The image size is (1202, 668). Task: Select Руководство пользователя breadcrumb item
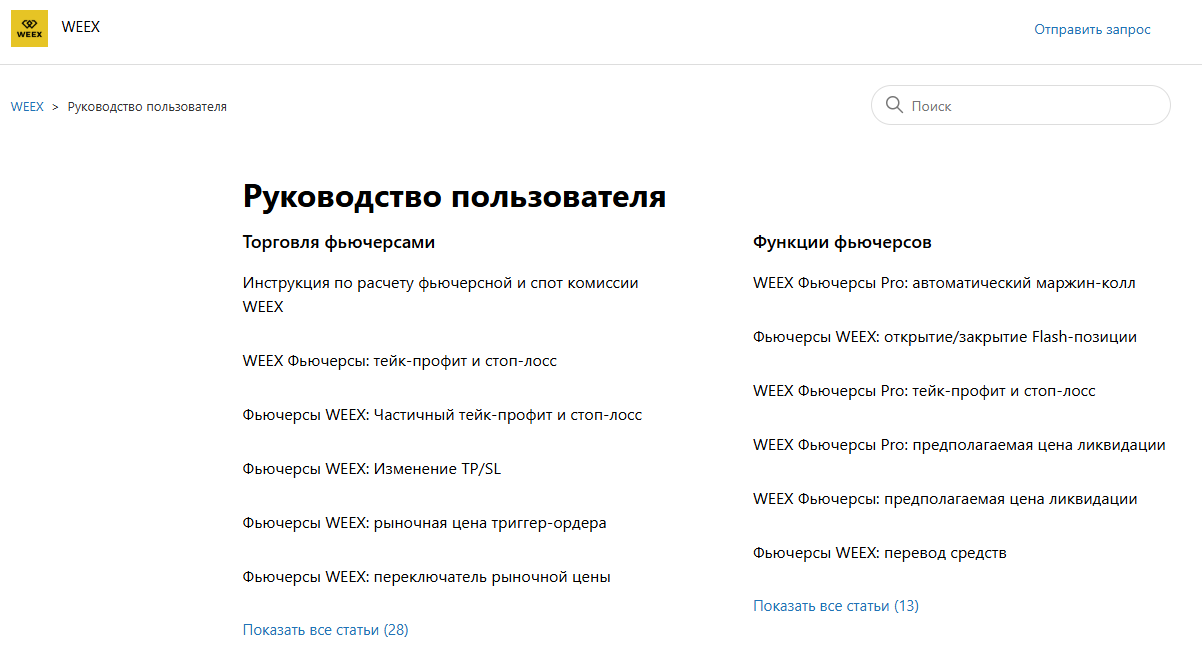(147, 106)
